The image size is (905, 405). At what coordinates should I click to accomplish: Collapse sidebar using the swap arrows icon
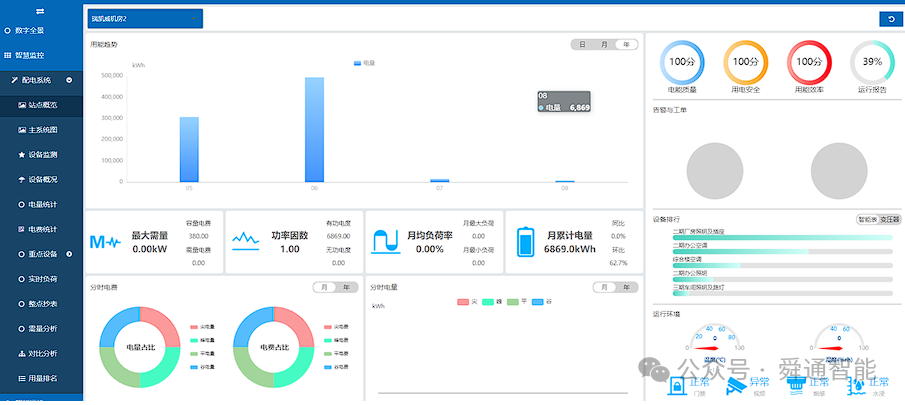(40, 12)
